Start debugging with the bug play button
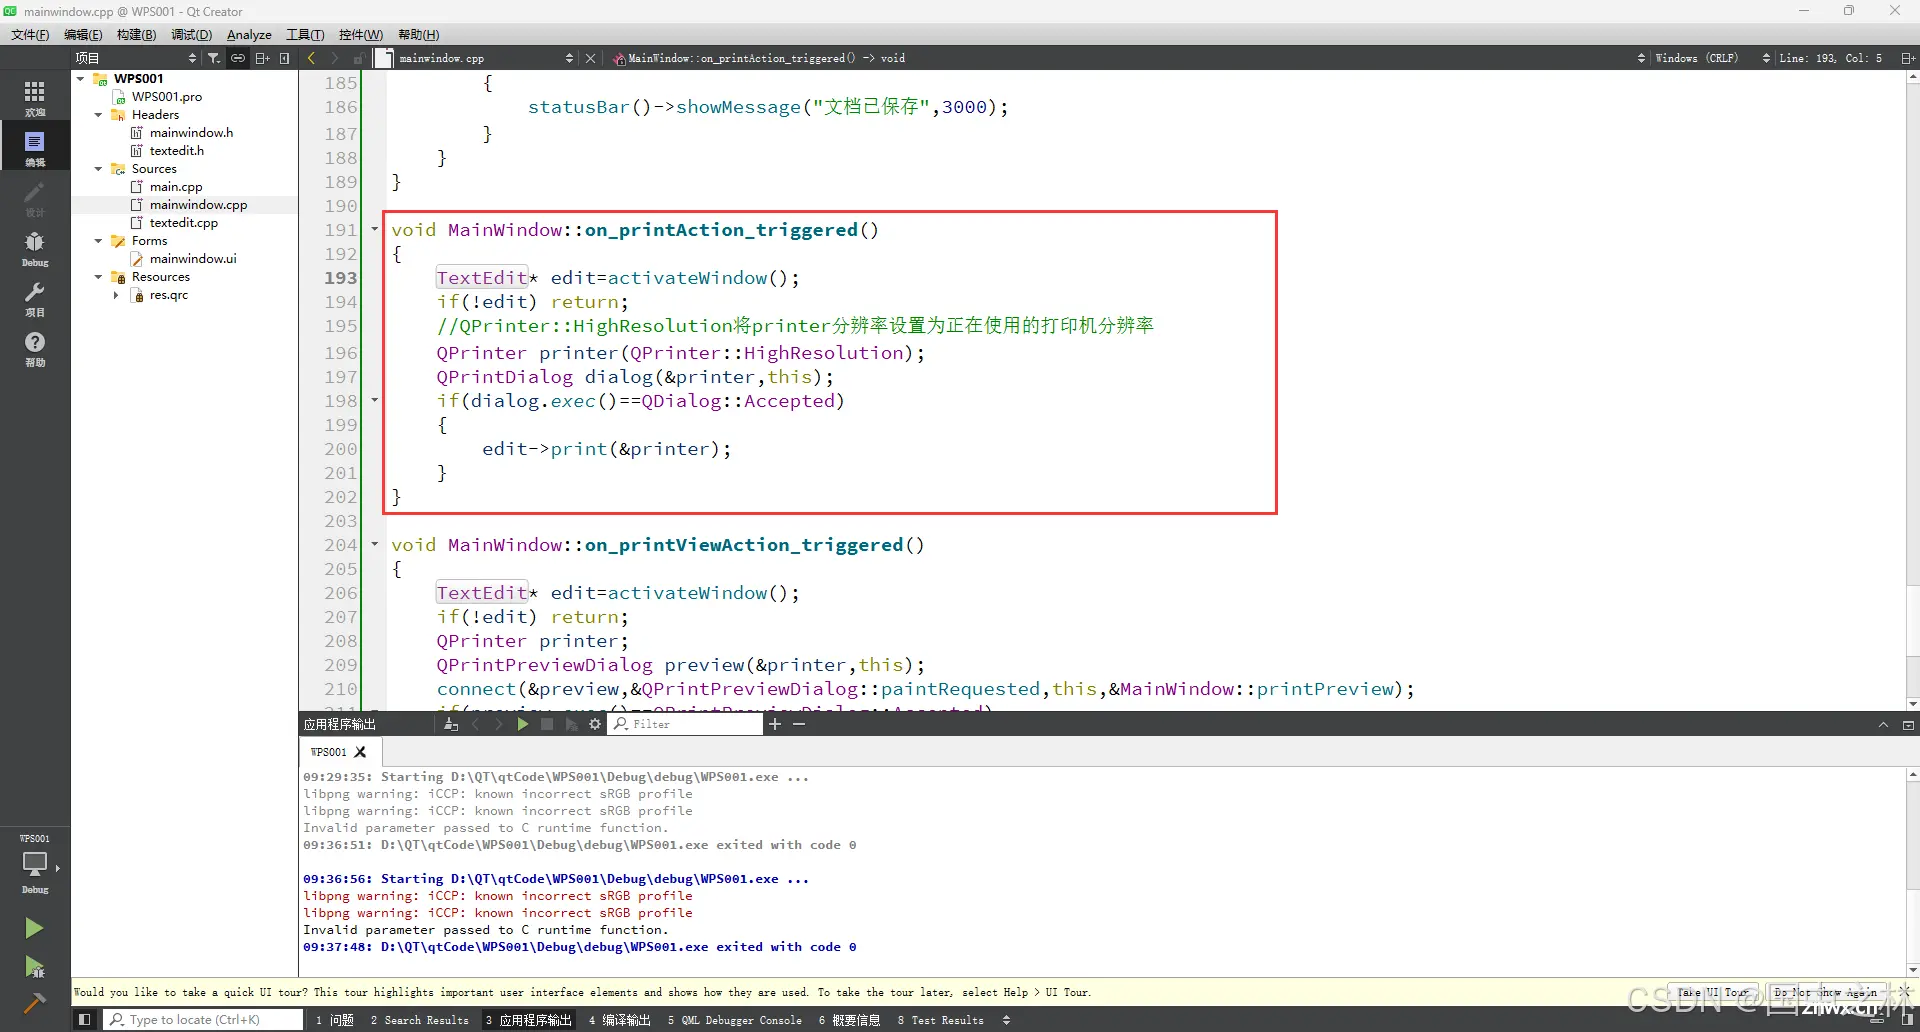This screenshot has height=1032, width=1920. click(x=34, y=966)
